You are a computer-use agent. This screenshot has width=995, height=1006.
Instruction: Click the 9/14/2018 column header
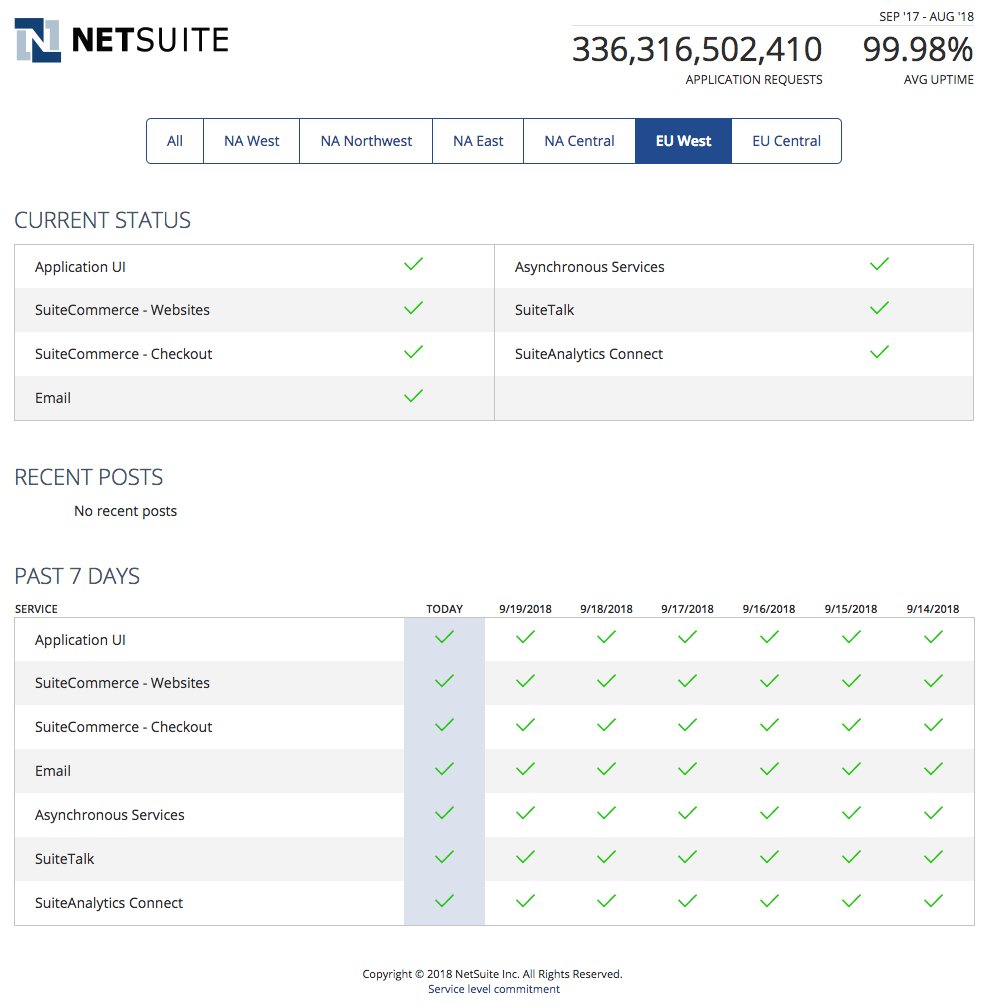[933, 609]
